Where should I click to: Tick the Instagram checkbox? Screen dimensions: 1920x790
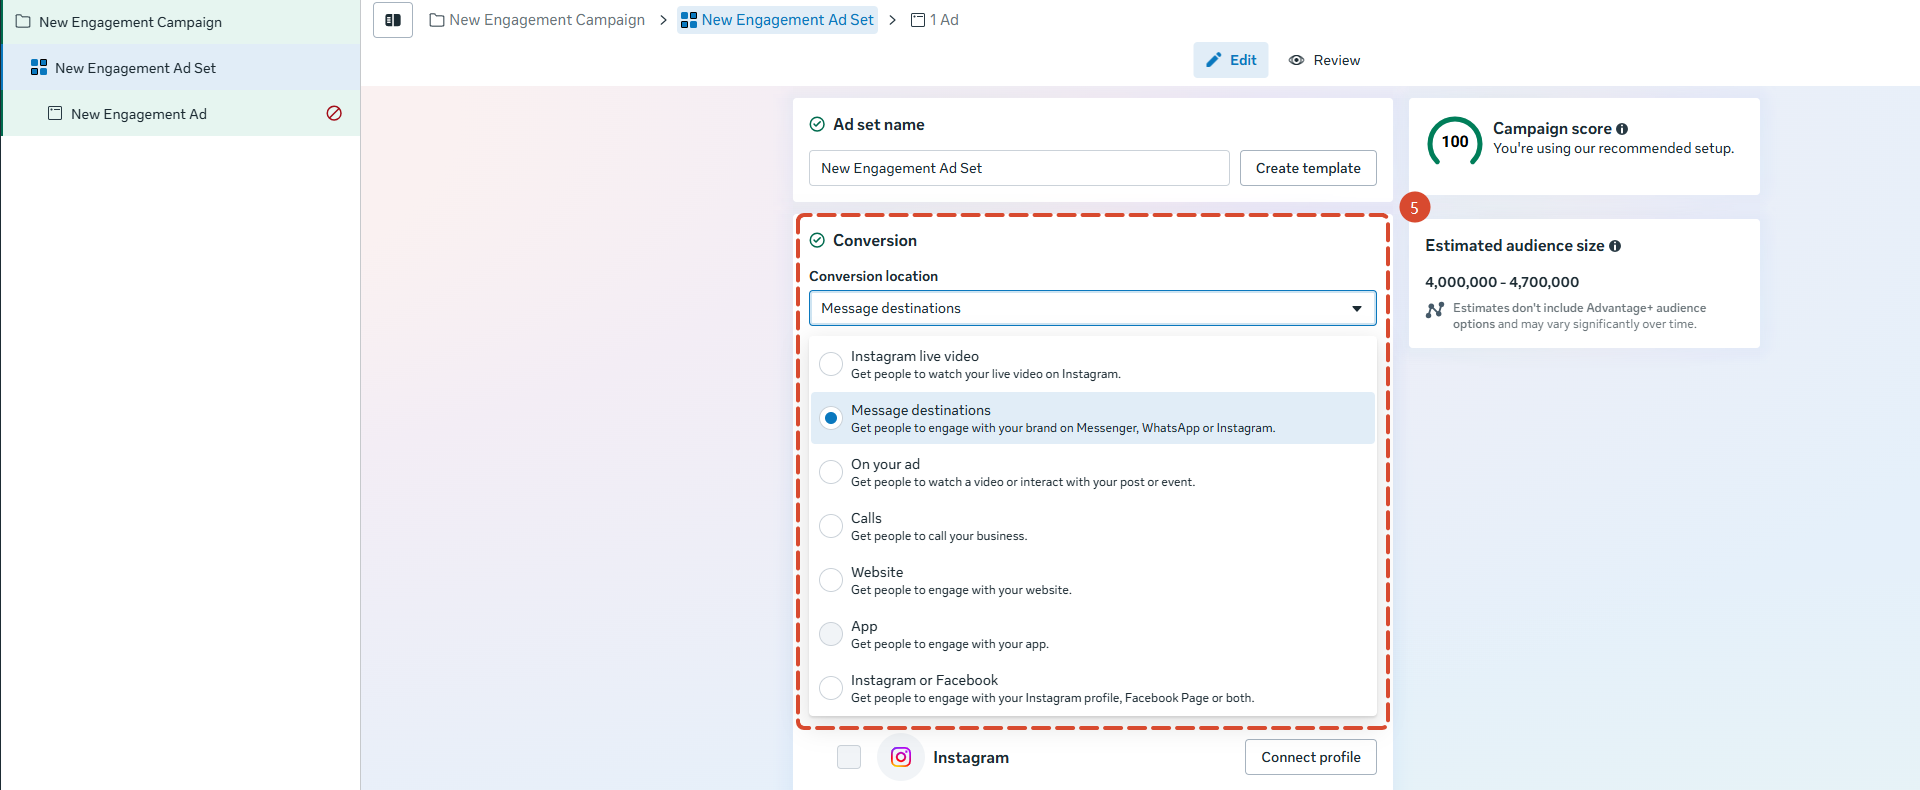click(x=849, y=757)
